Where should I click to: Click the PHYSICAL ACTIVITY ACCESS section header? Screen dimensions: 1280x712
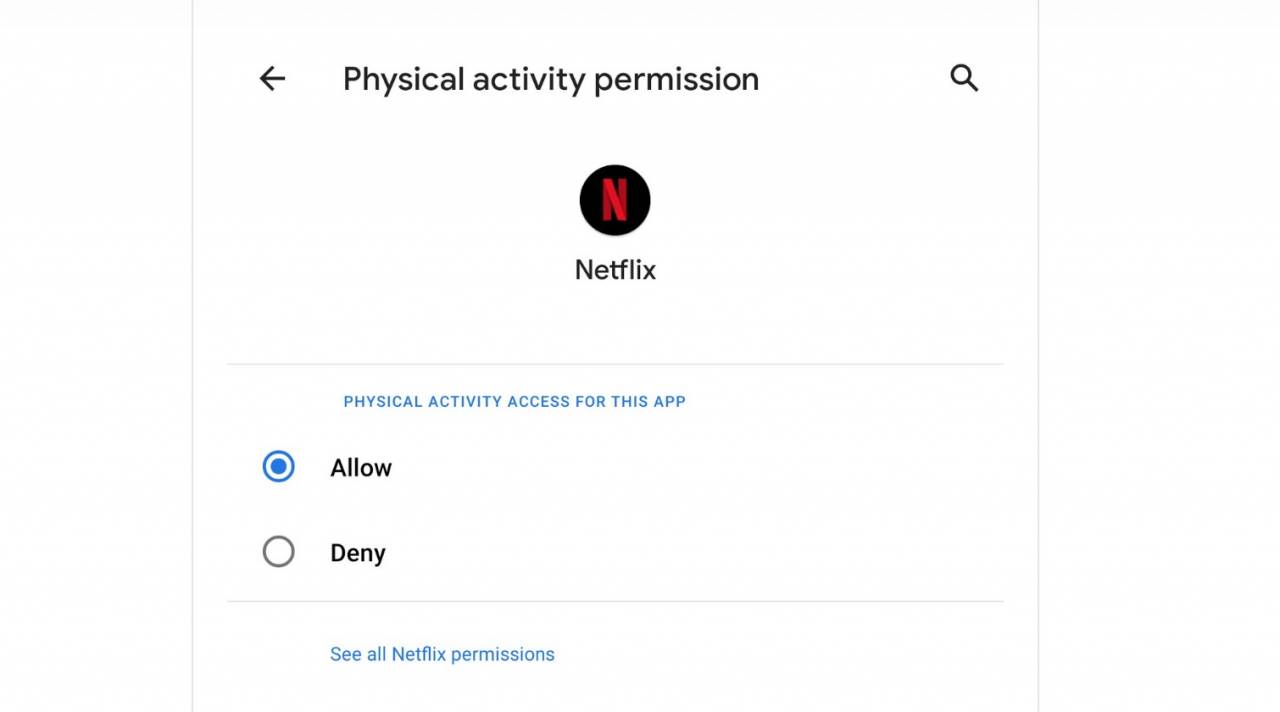[514, 401]
